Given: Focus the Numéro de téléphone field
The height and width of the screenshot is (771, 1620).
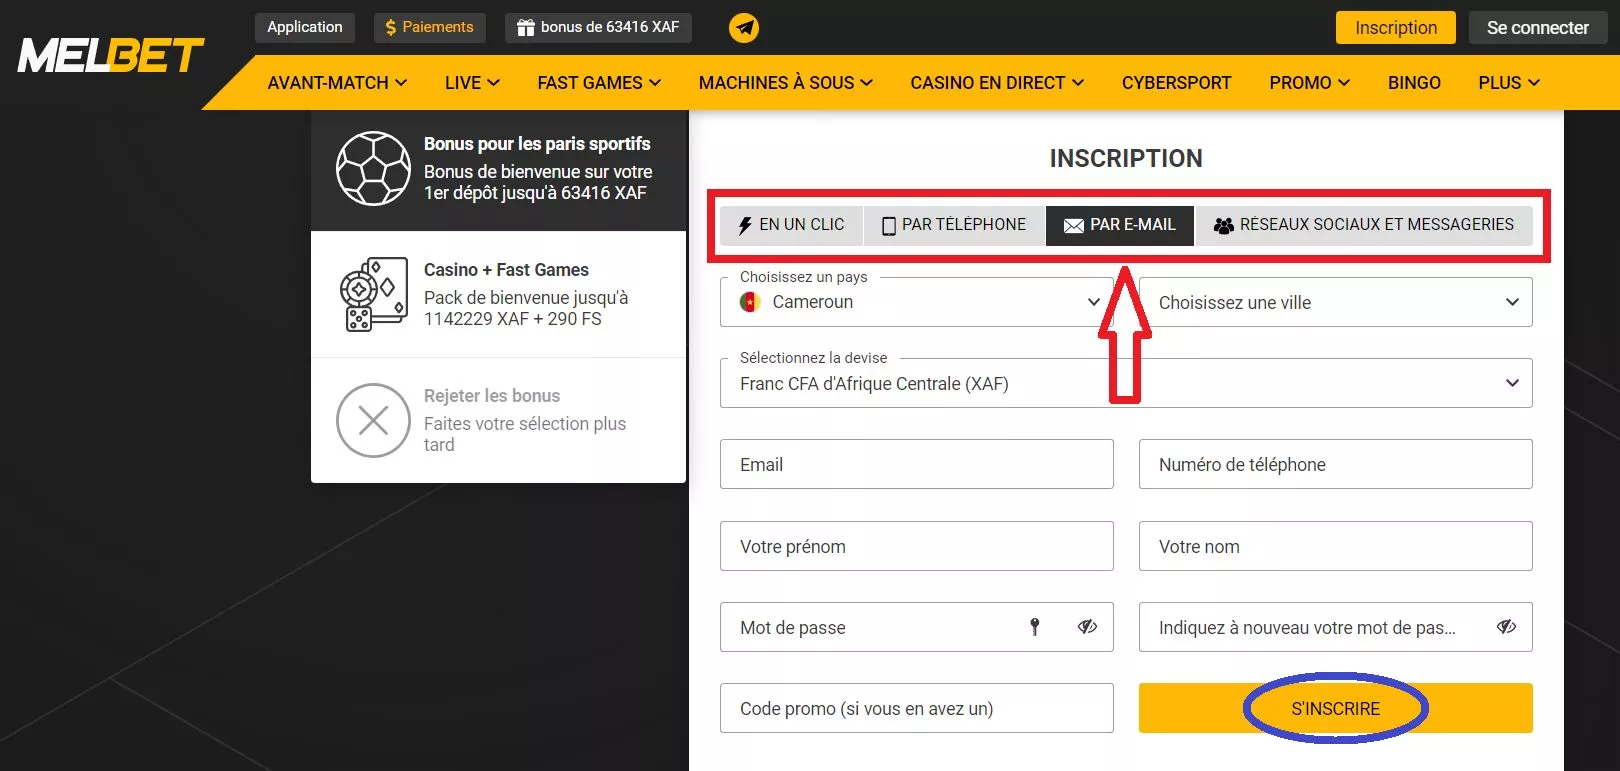Looking at the screenshot, I should tap(1335, 464).
